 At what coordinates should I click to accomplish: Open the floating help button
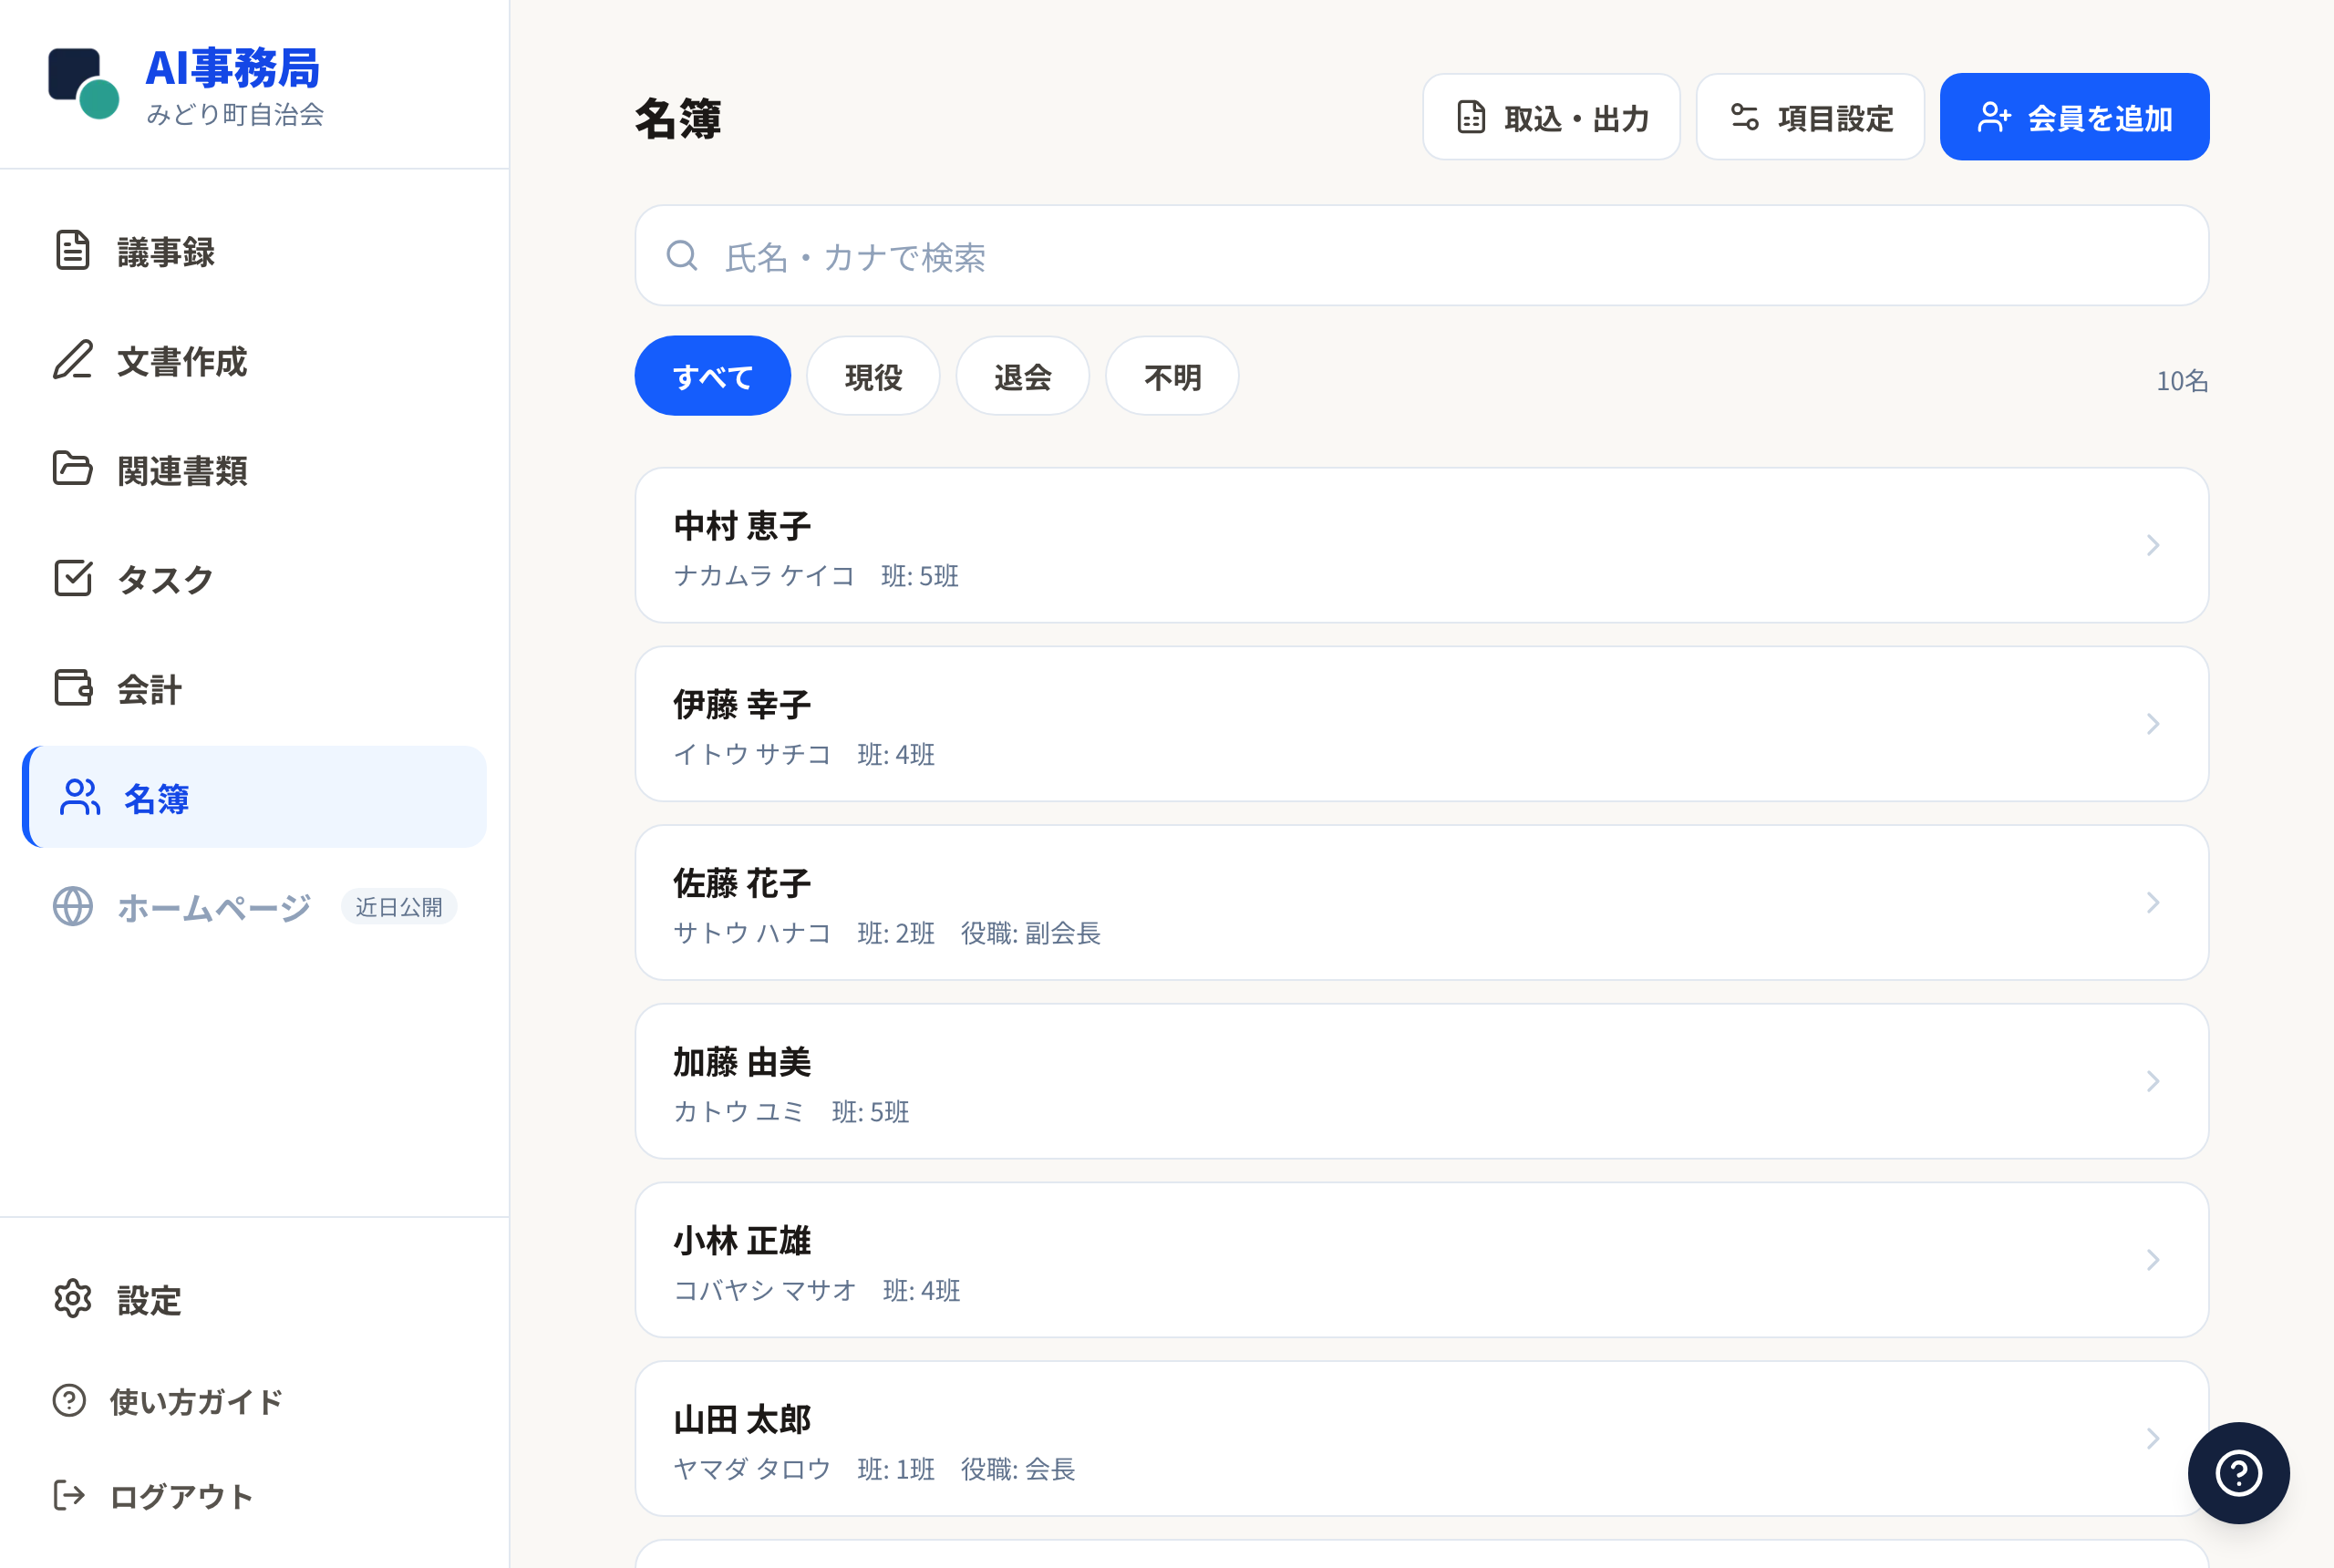[2238, 1472]
